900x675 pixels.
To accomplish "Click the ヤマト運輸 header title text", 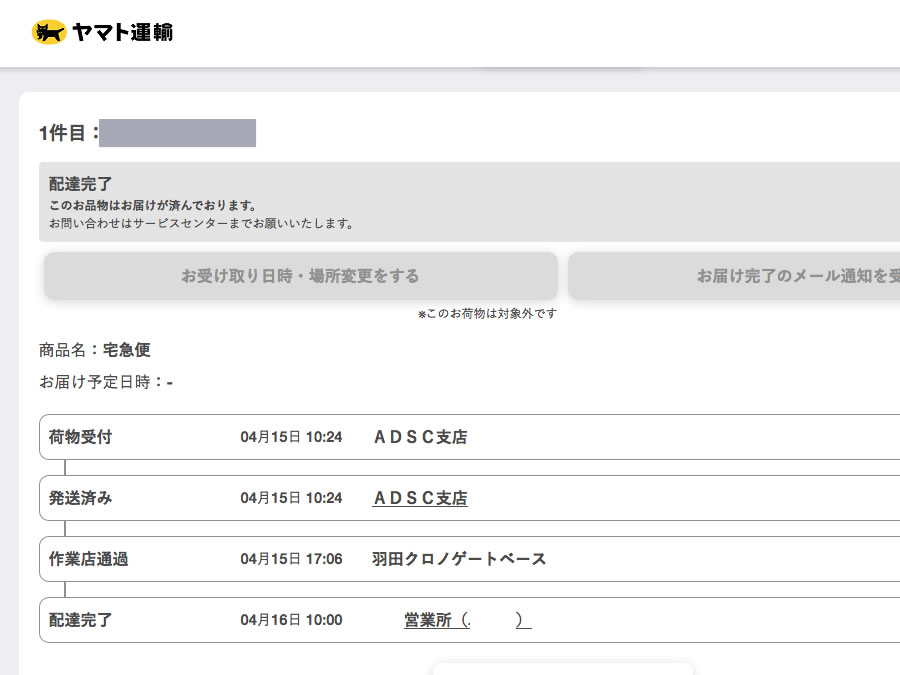I will coord(122,32).
